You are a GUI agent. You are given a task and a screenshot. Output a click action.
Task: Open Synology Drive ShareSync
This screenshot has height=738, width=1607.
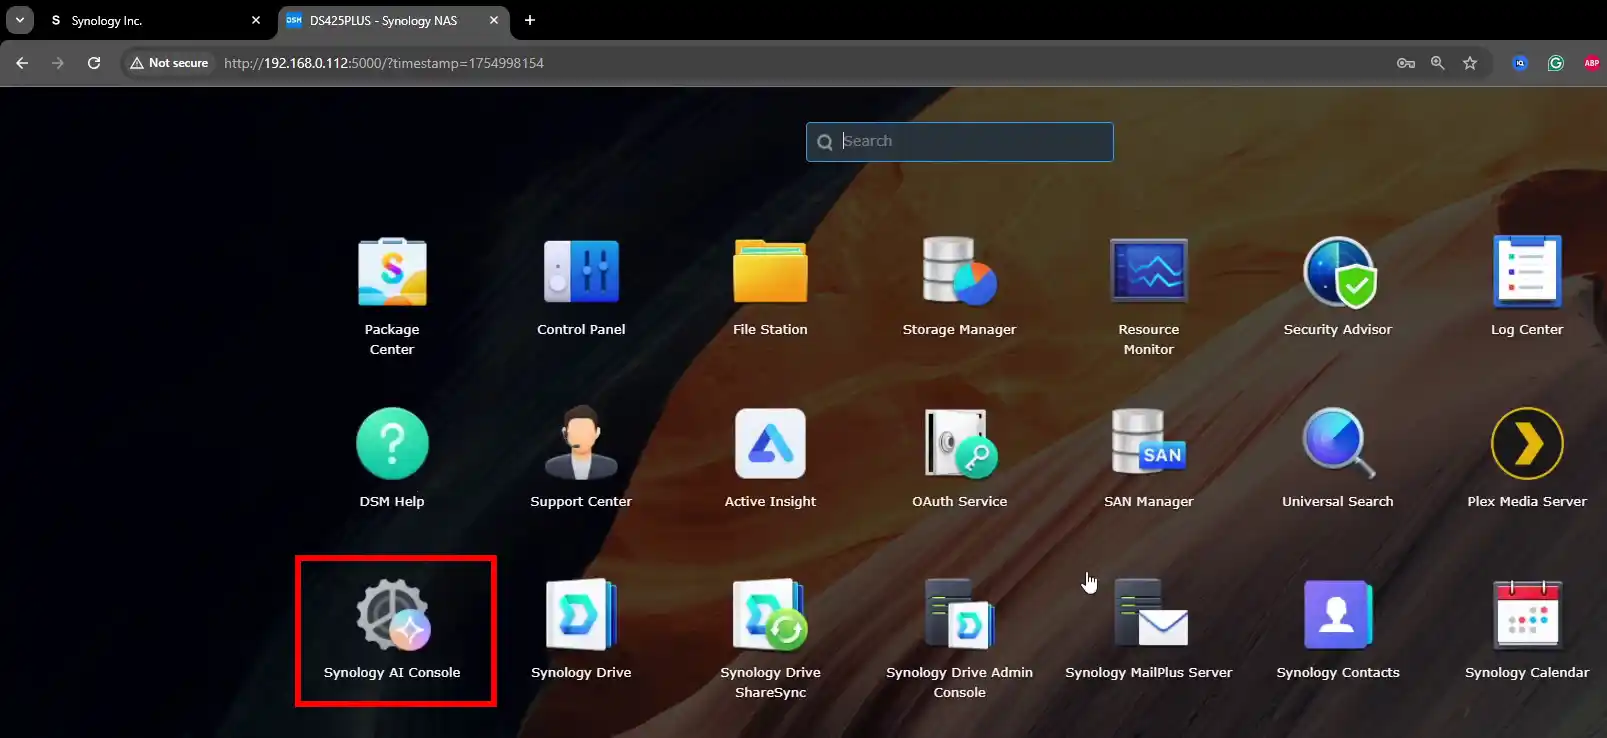(x=770, y=615)
